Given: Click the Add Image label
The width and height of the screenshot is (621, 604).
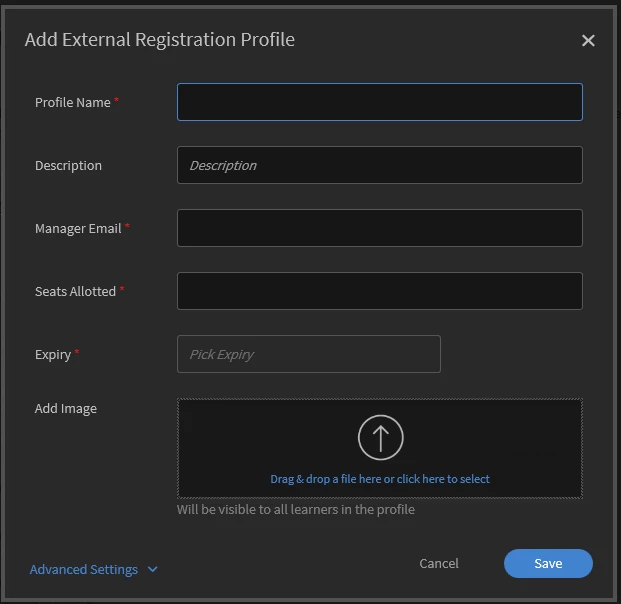Looking at the screenshot, I should point(66,409).
